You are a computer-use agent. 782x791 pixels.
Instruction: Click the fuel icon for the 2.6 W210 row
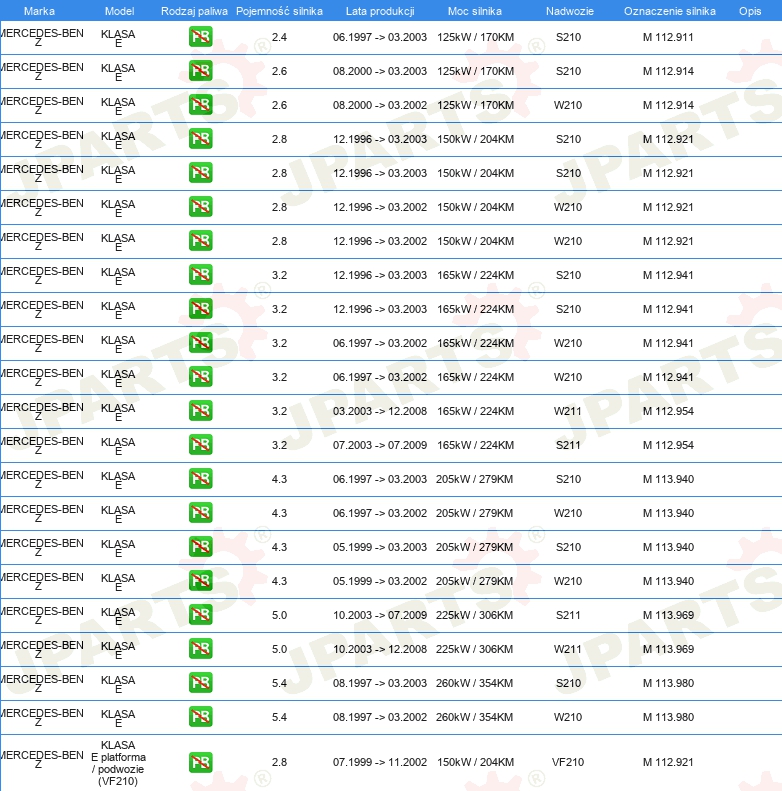200,106
